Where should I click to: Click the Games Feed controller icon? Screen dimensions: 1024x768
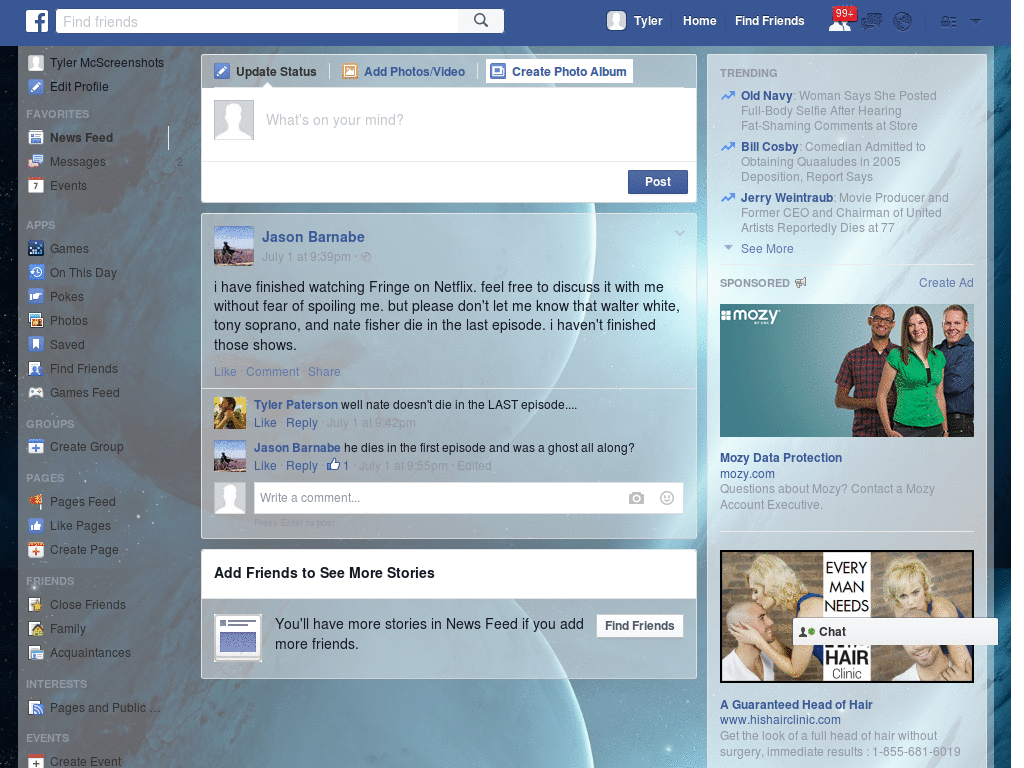[36, 392]
